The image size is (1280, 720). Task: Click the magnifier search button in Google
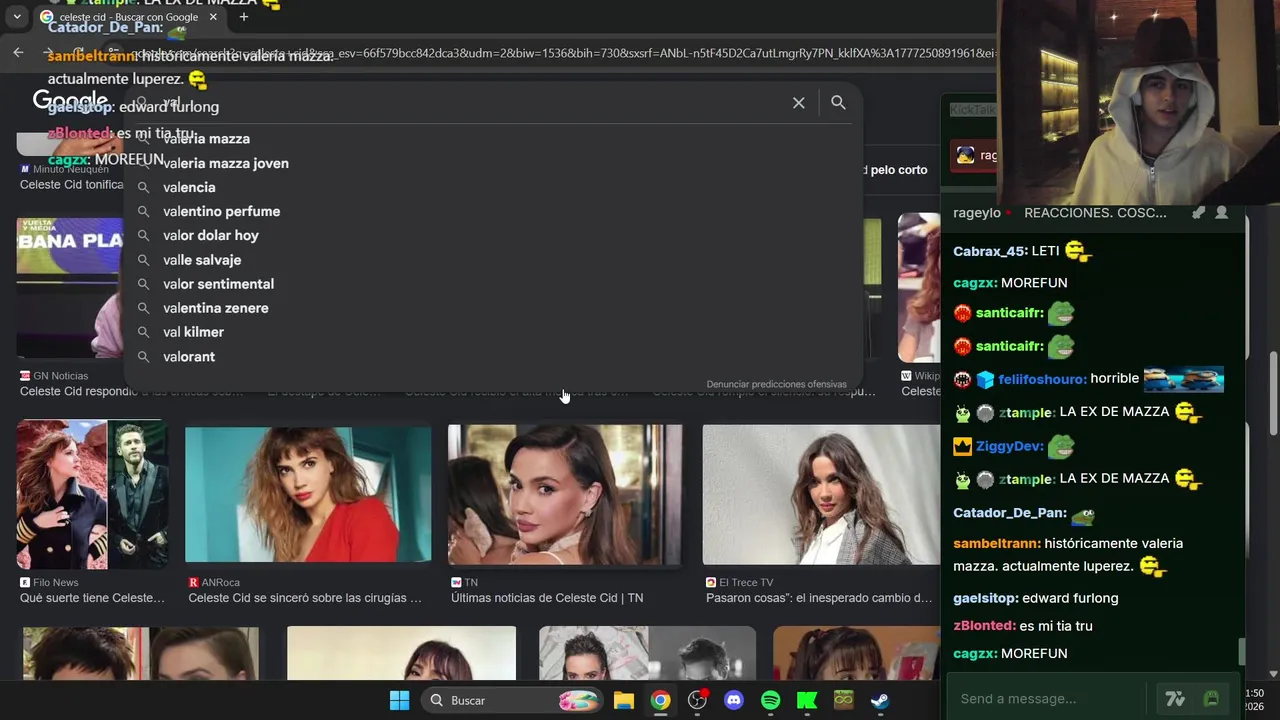[x=838, y=103]
